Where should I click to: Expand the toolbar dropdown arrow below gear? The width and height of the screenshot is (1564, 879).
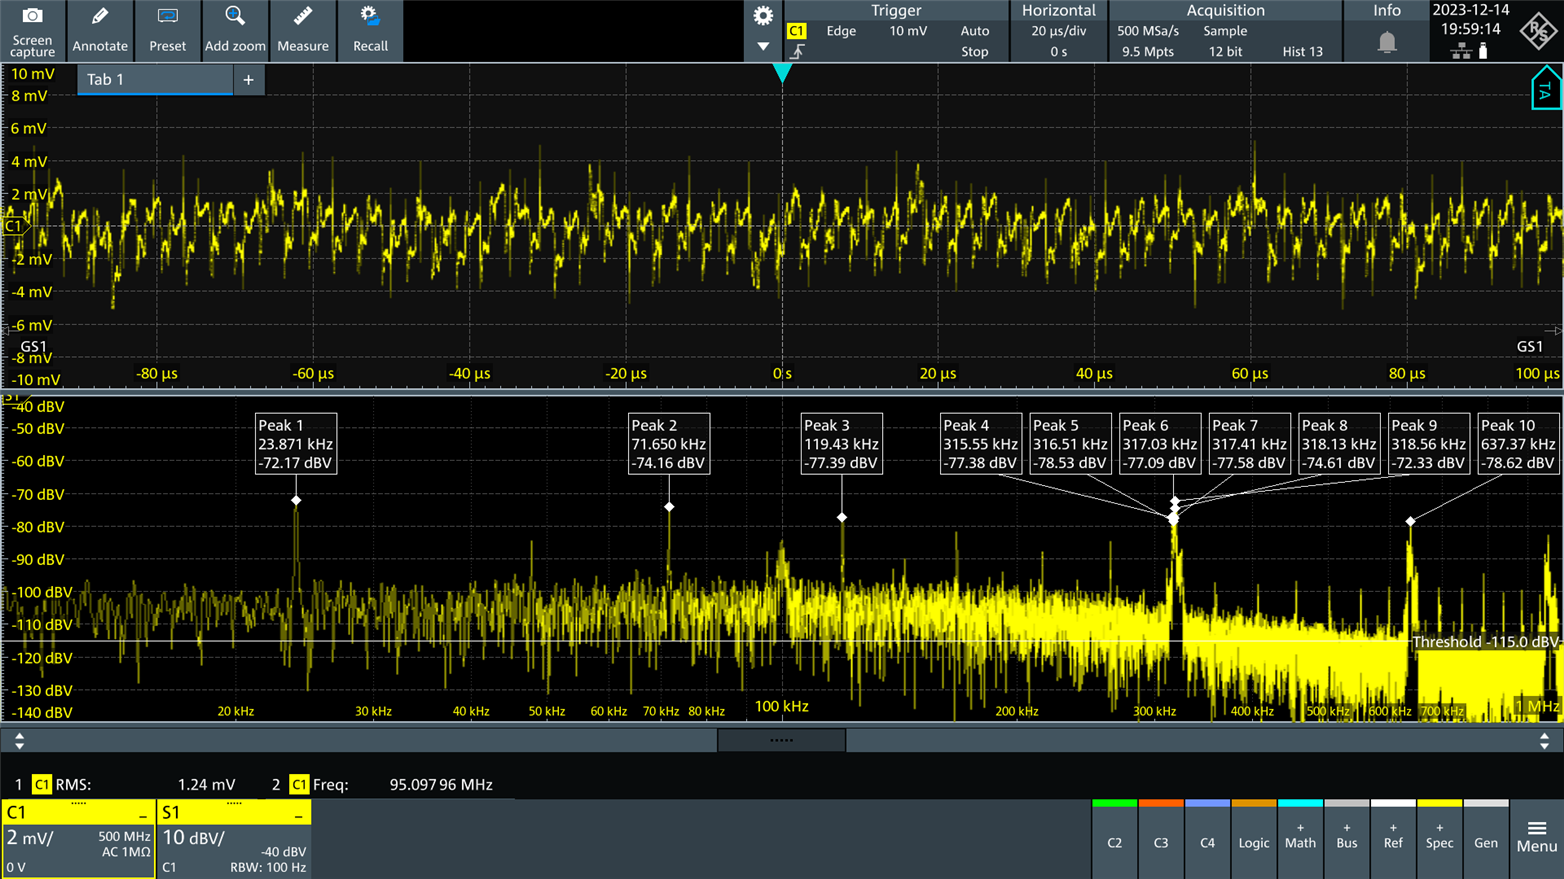pos(763,47)
